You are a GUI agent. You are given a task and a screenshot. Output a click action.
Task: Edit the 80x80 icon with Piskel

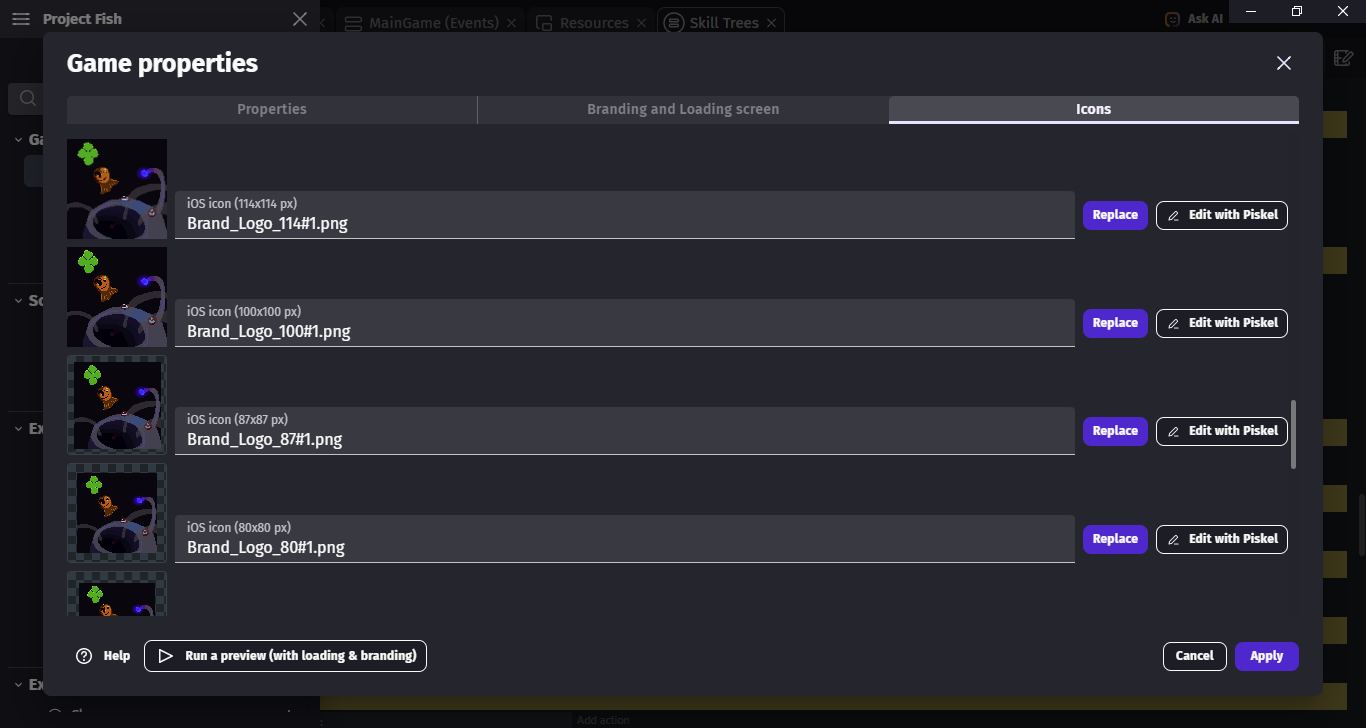point(1222,539)
